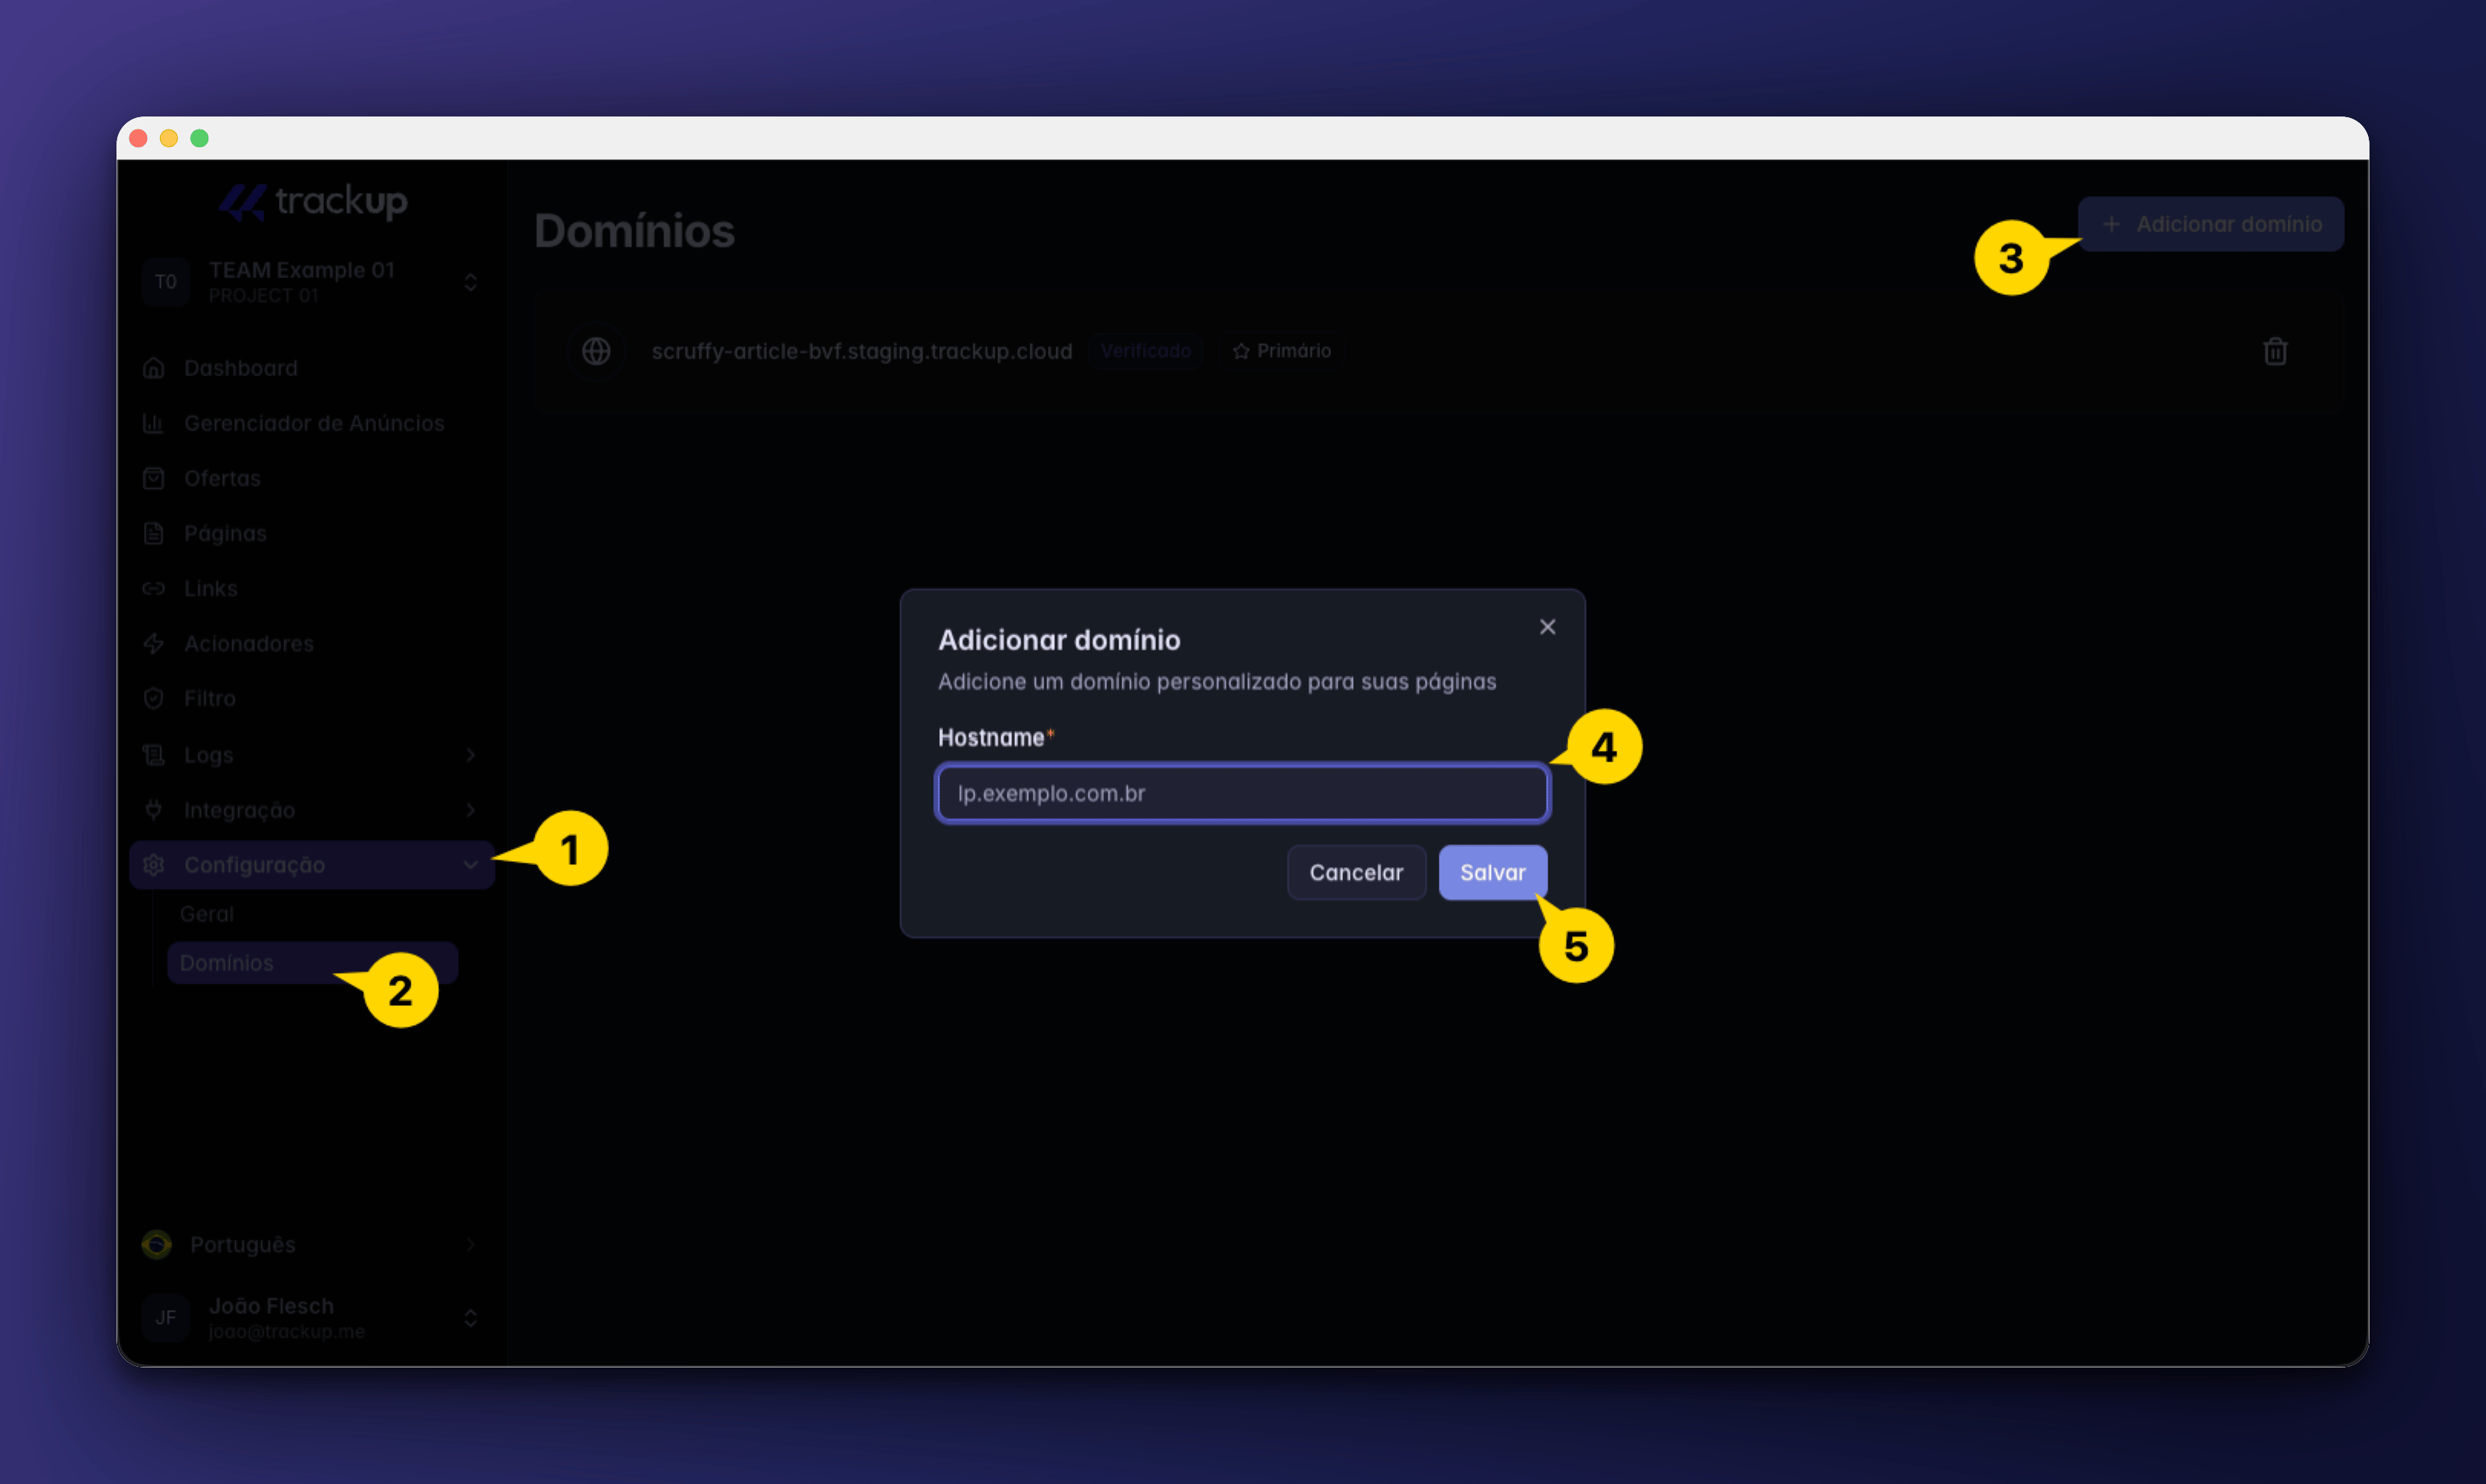This screenshot has height=1484, width=2486.
Task: Click the Dashboard home icon
Action: (x=153, y=368)
